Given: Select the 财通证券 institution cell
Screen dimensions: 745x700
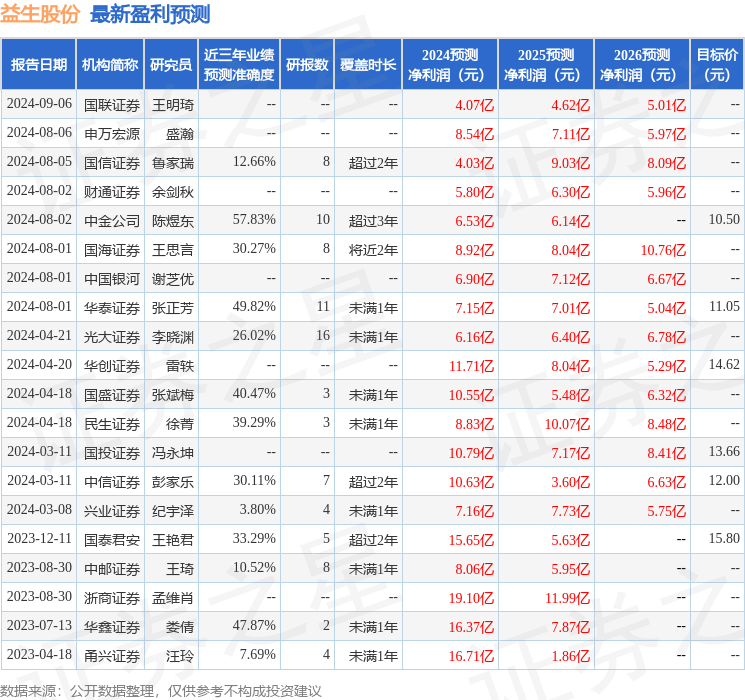Looking at the screenshot, I should (x=112, y=192).
